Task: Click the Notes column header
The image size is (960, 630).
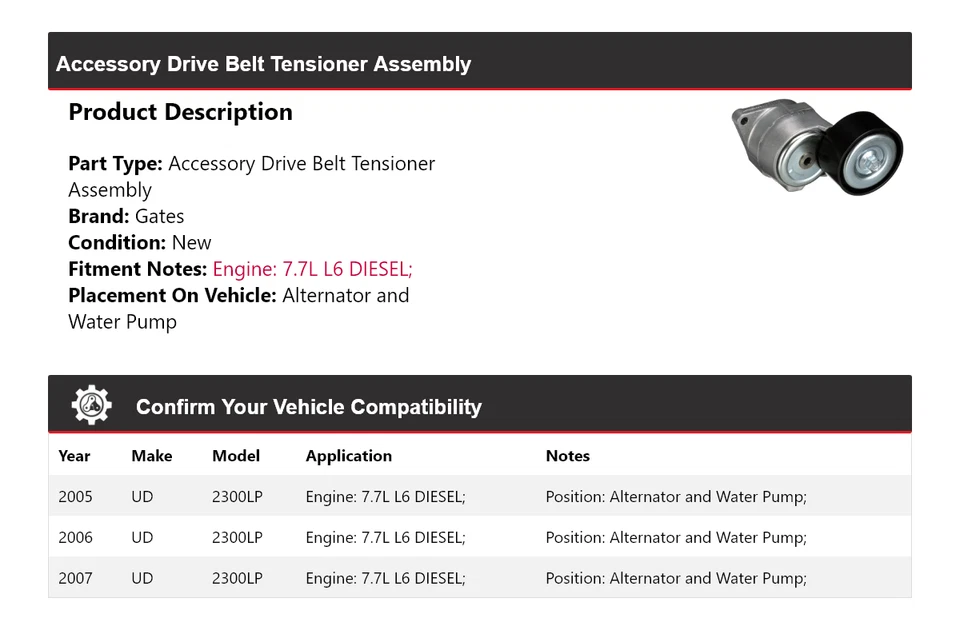Action: (x=568, y=456)
